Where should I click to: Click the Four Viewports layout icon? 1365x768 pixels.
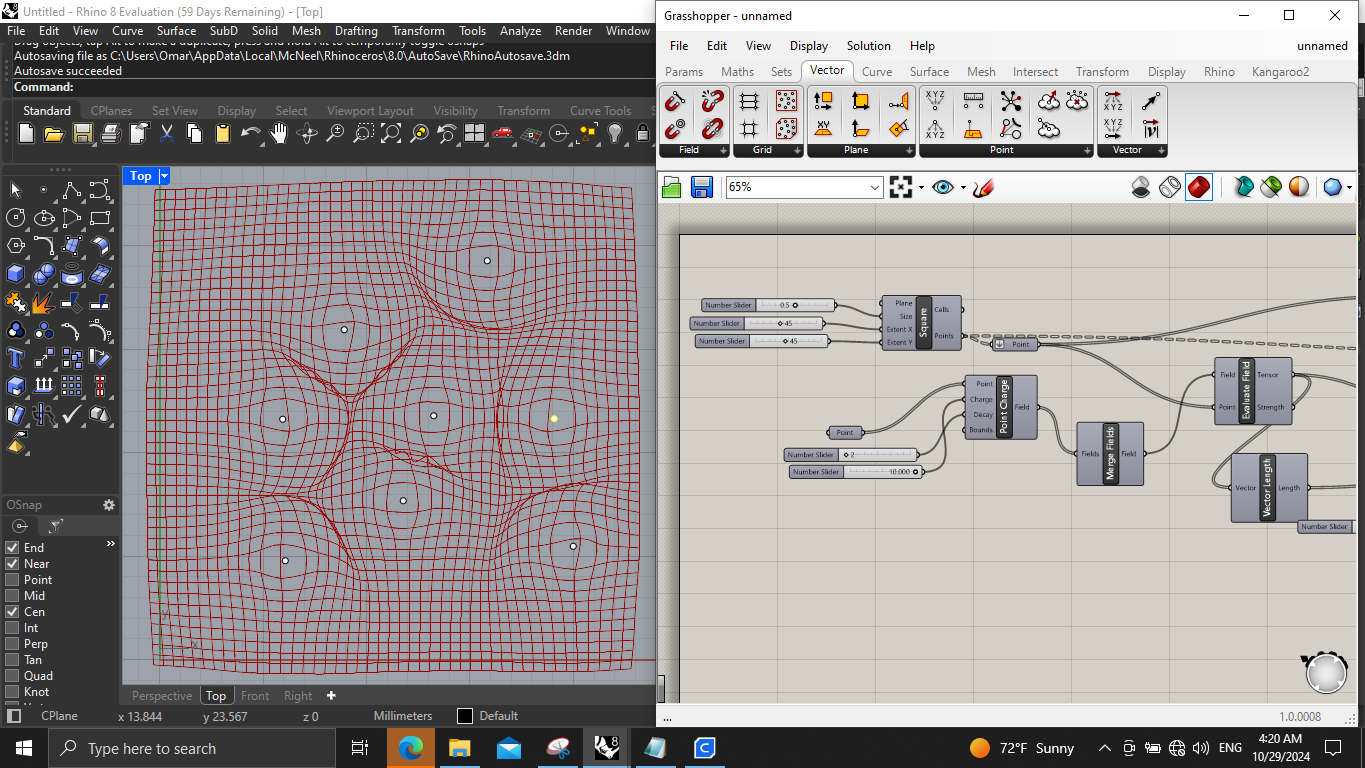[x=475, y=133]
